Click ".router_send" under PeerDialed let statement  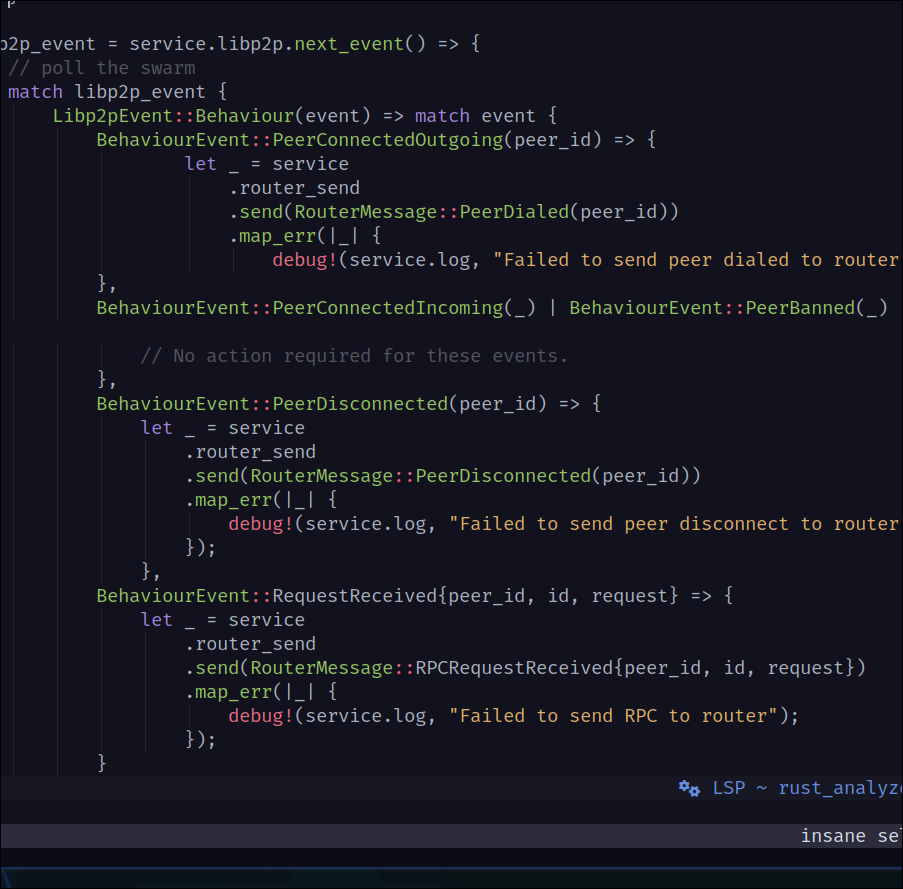[x=294, y=188]
